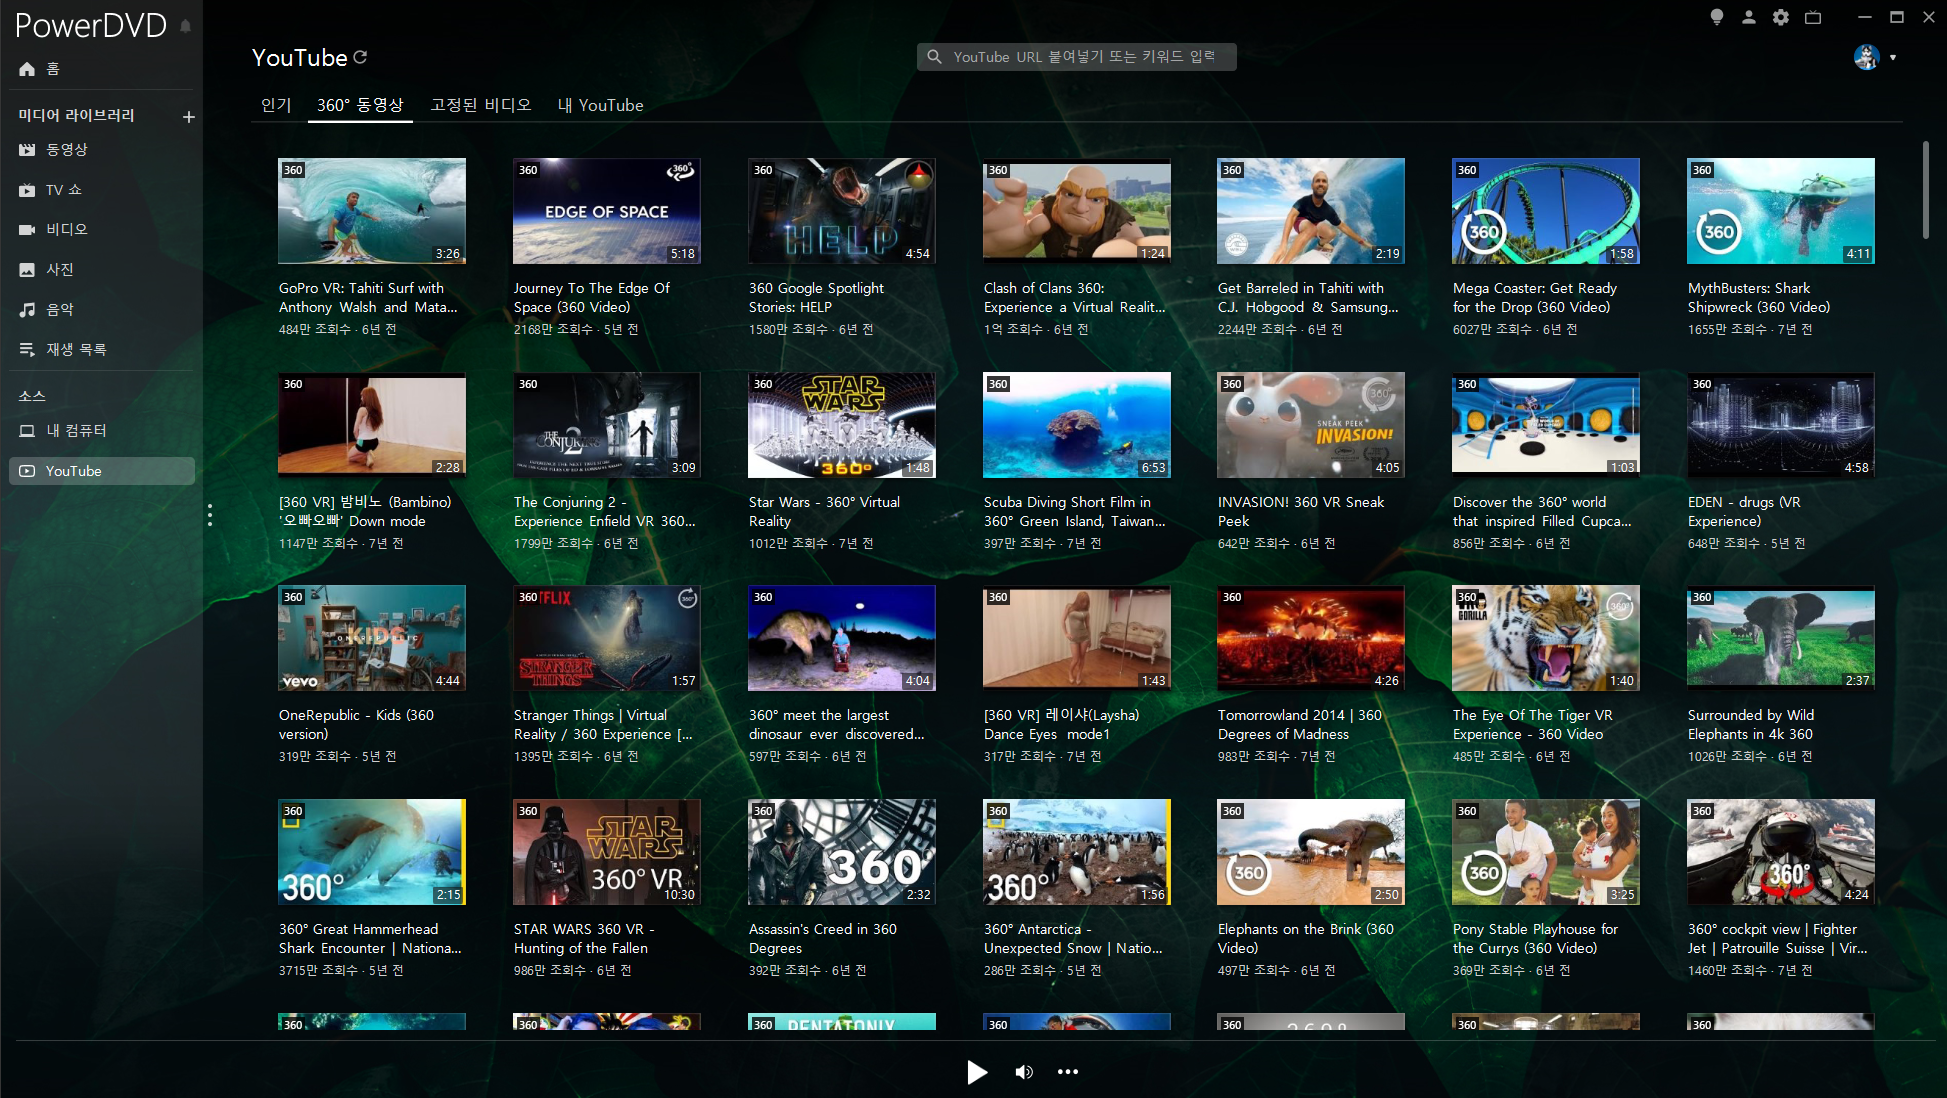Select YouTube source in sidebar

(102, 471)
